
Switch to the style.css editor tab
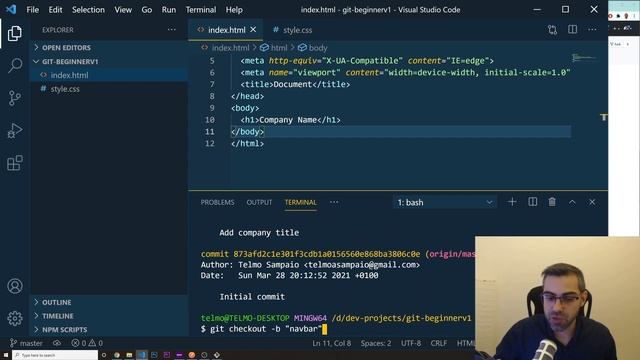293,30
